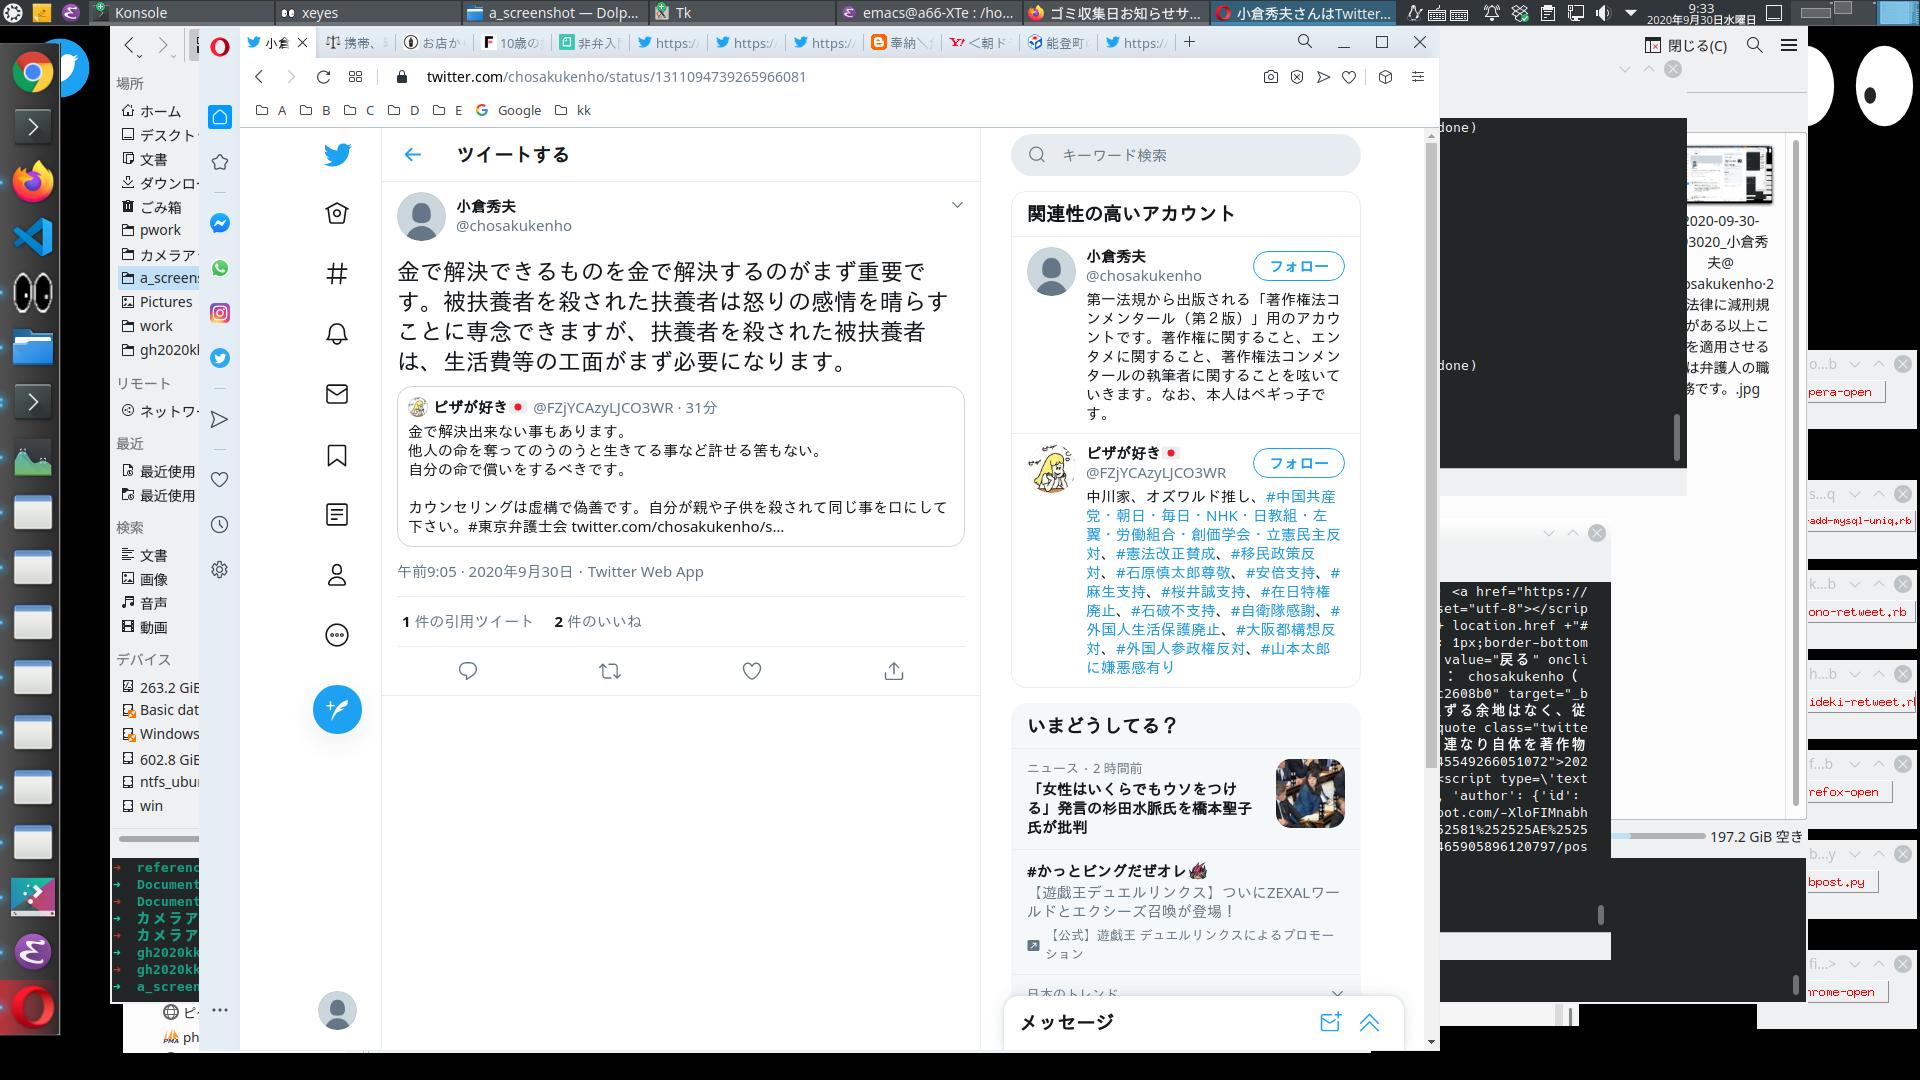Open Messenger in Opera sidebar
This screenshot has width=1920, height=1080.
click(220, 223)
